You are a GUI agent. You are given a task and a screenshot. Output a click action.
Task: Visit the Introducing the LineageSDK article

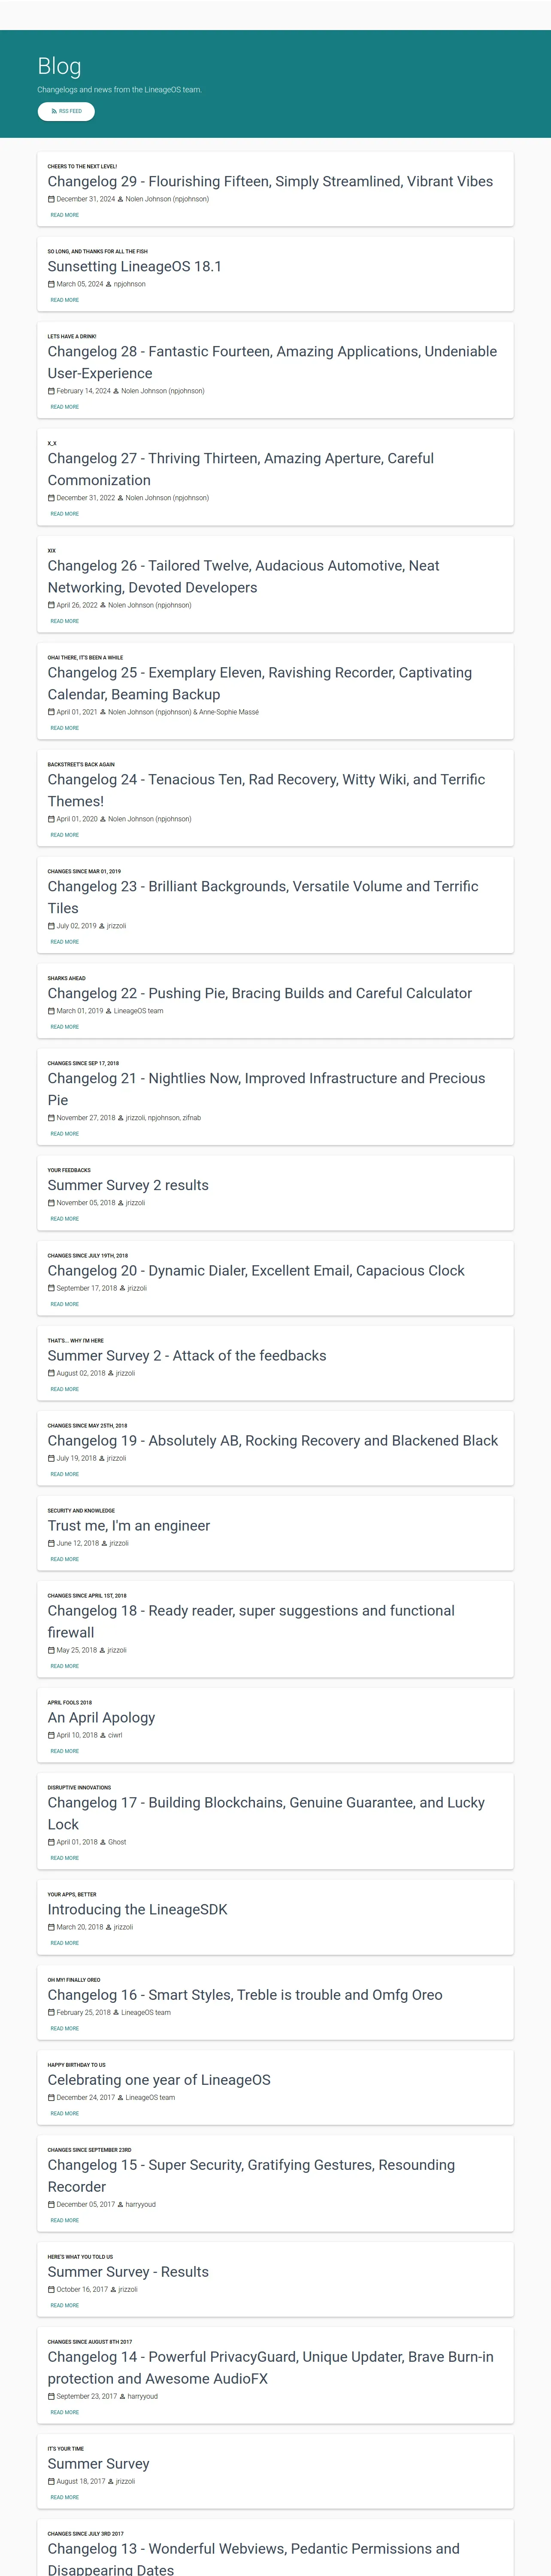click(137, 1909)
